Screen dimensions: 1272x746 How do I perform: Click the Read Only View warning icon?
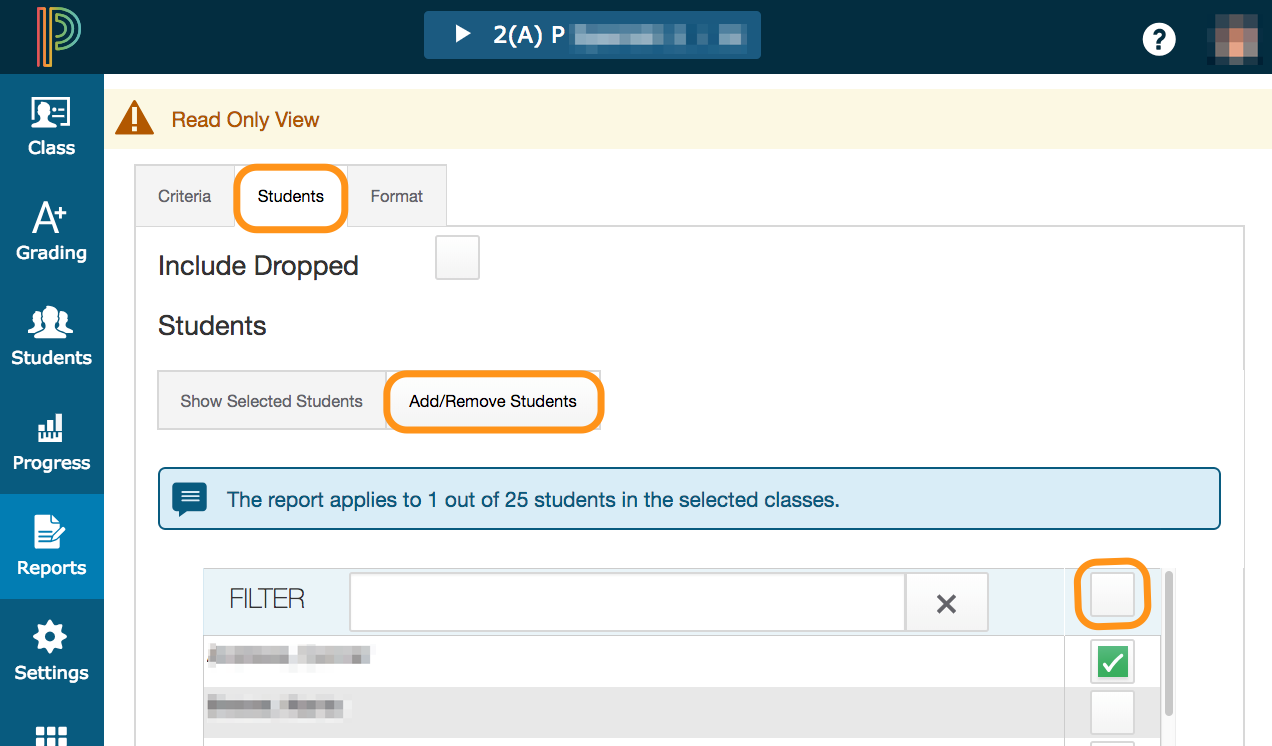[x=135, y=119]
